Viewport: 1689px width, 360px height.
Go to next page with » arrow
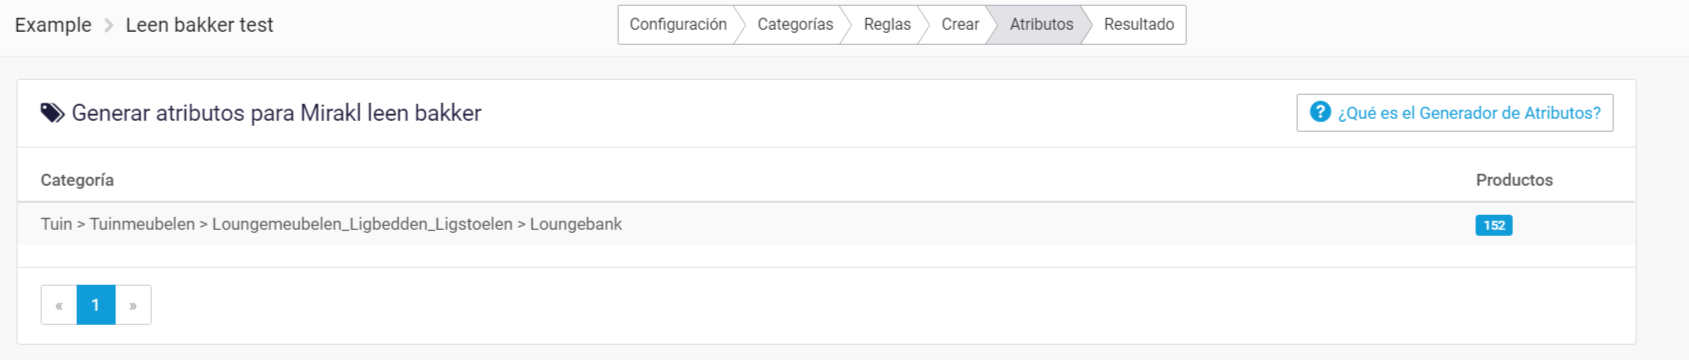pyautogui.click(x=133, y=305)
